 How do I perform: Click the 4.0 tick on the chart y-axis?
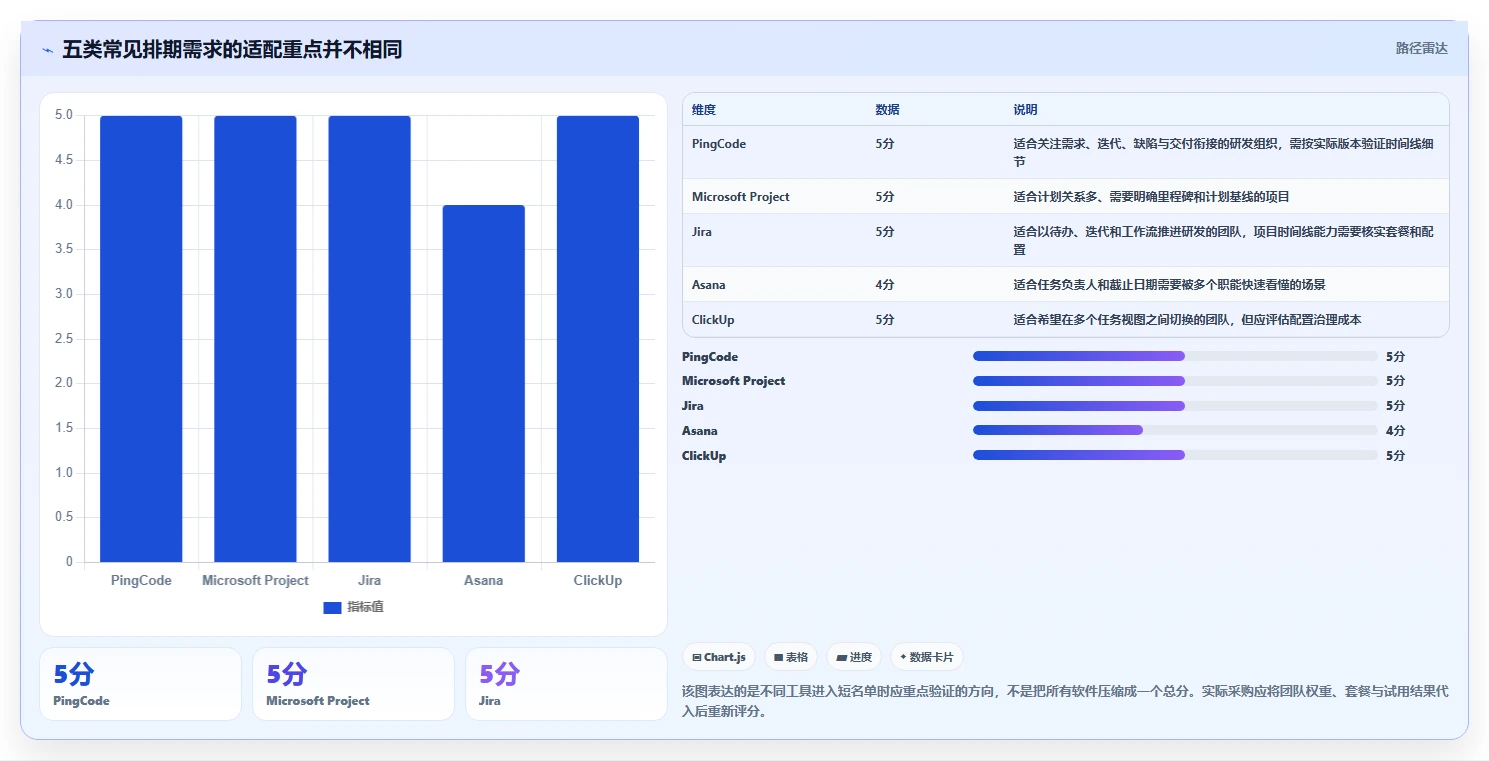(63, 205)
